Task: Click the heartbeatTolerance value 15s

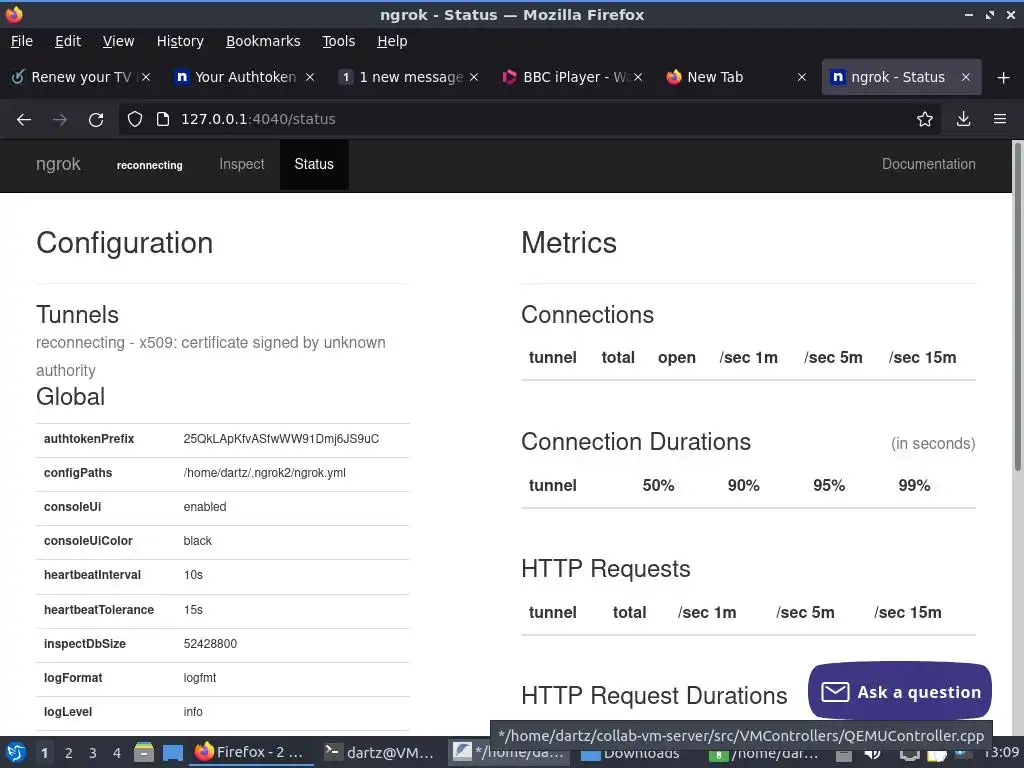Action: (x=193, y=610)
